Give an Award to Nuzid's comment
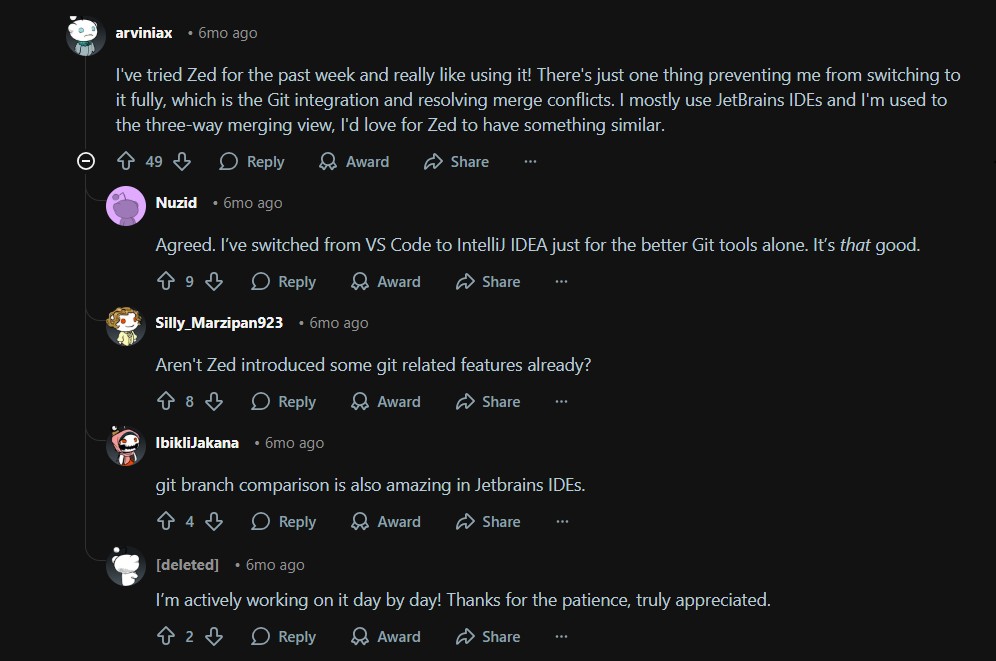The height and width of the screenshot is (661, 996). pos(386,282)
